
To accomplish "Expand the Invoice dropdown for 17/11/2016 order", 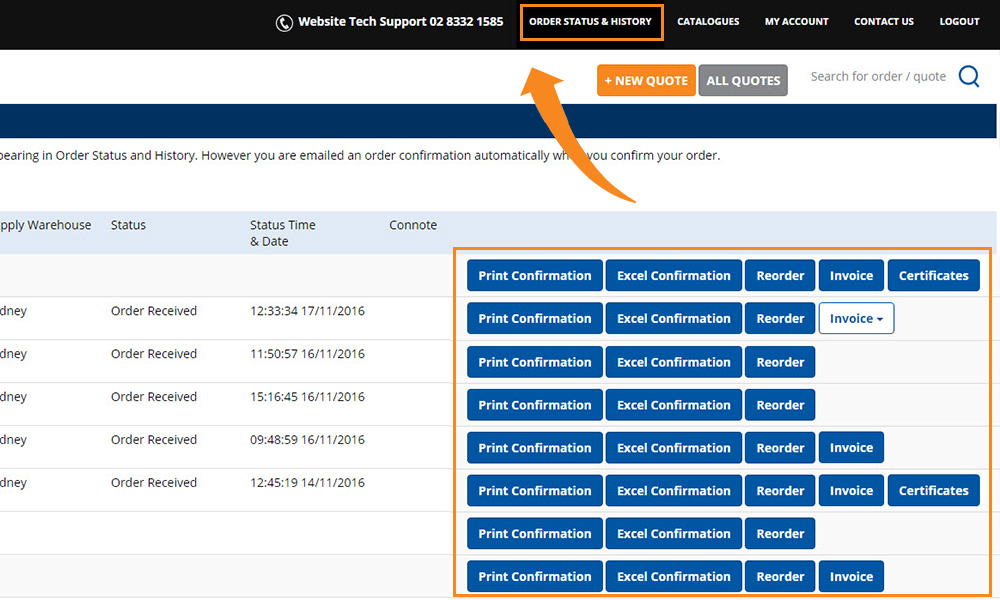I will click(x=856, y=319).
